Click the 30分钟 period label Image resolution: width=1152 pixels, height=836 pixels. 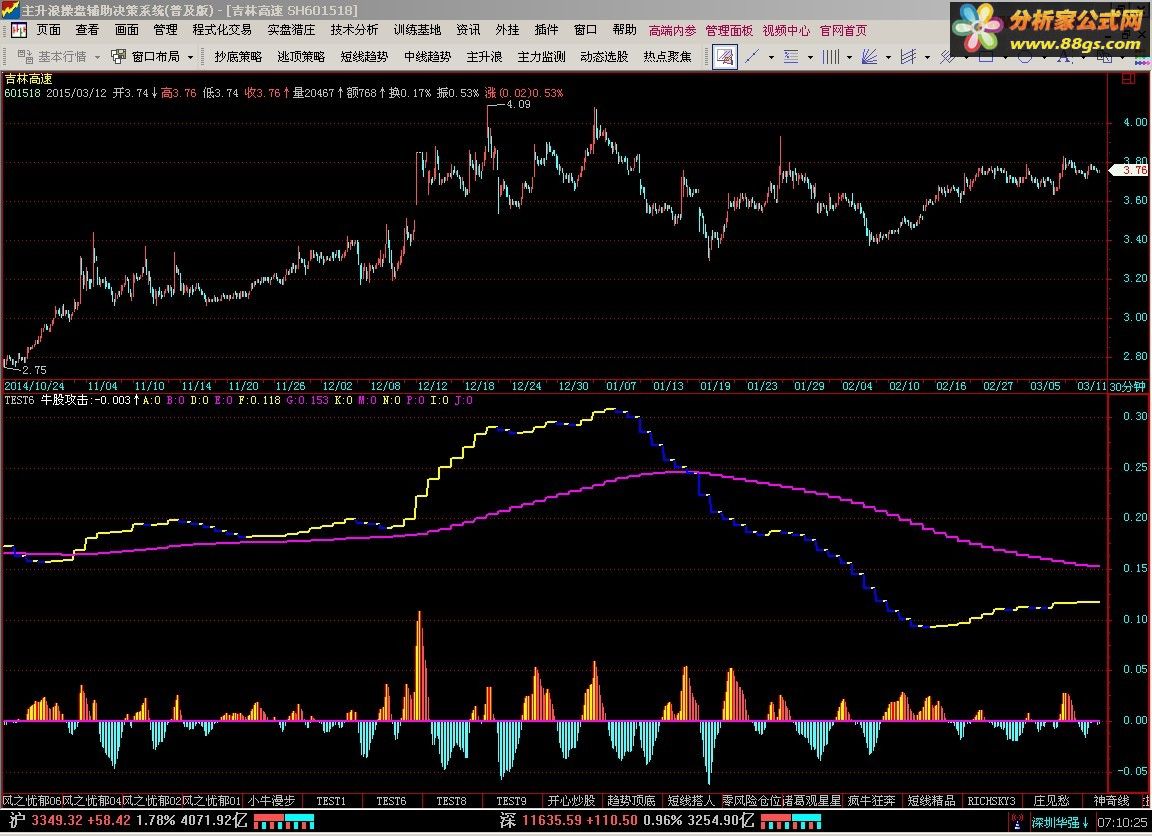[1127, 386]
